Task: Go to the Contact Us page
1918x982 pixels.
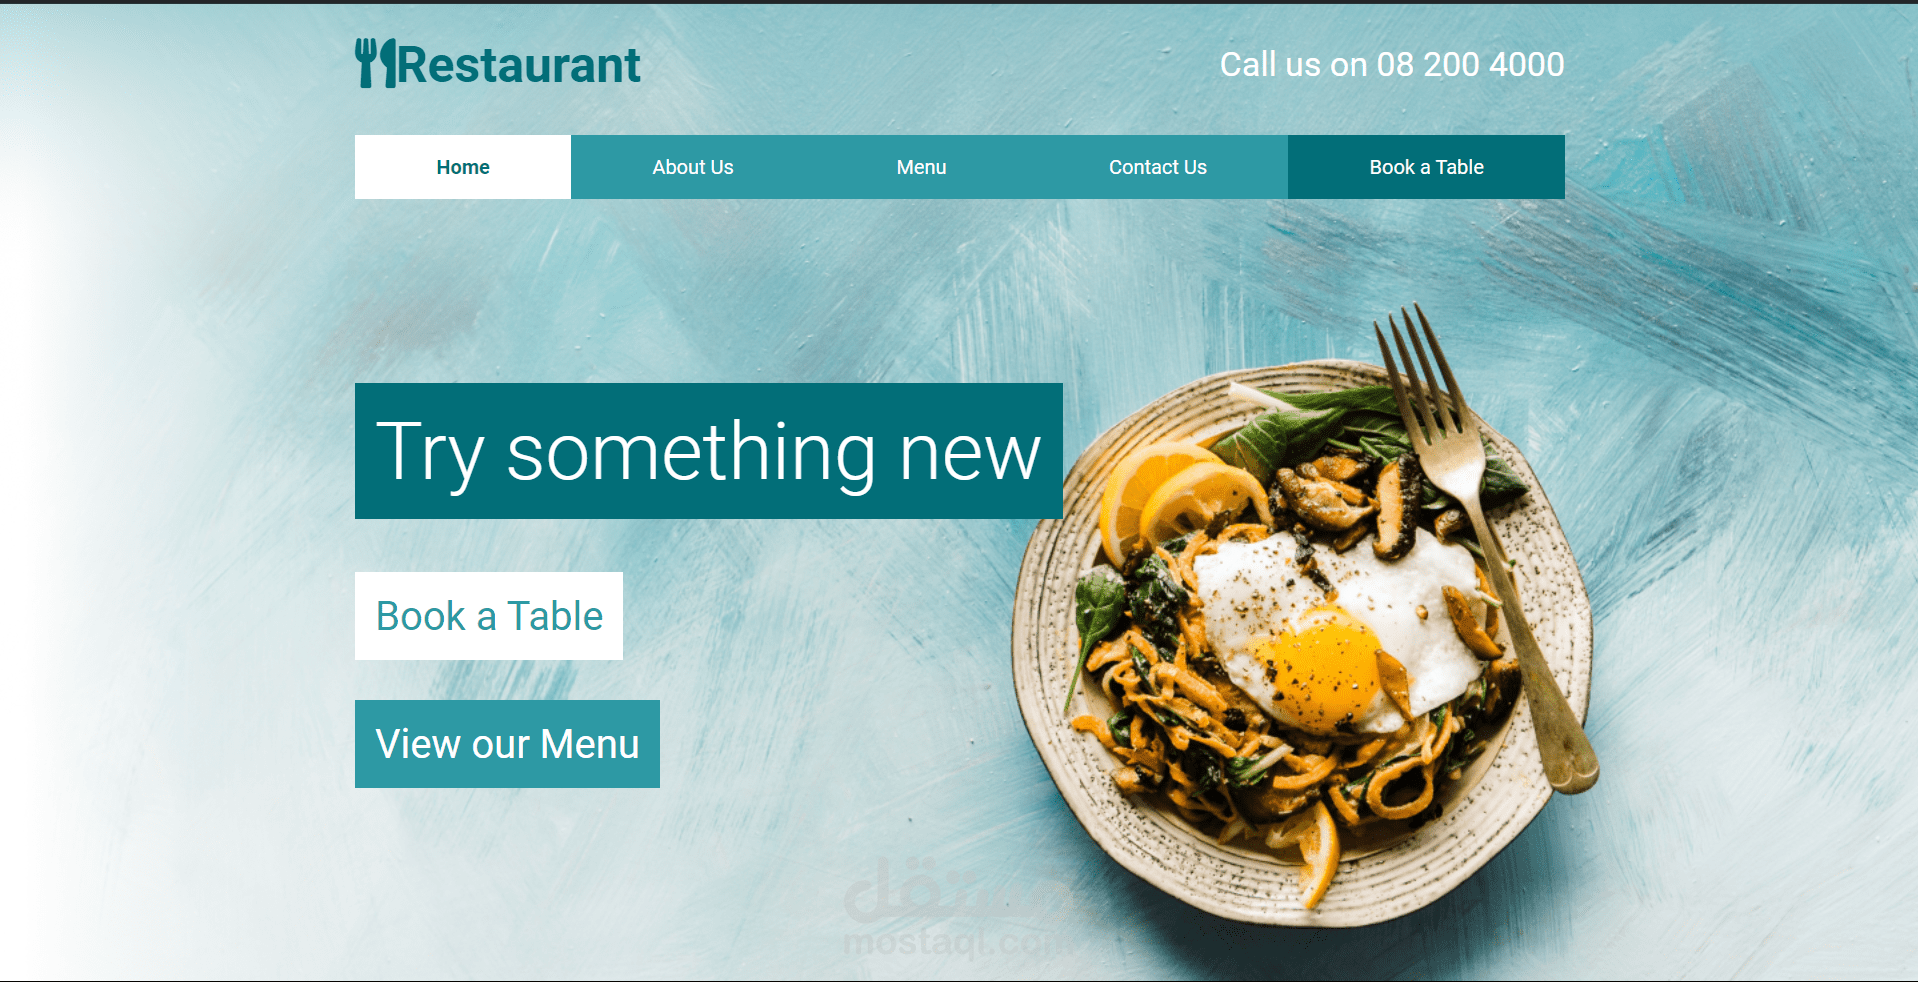Action: [x=1158, y=167]
